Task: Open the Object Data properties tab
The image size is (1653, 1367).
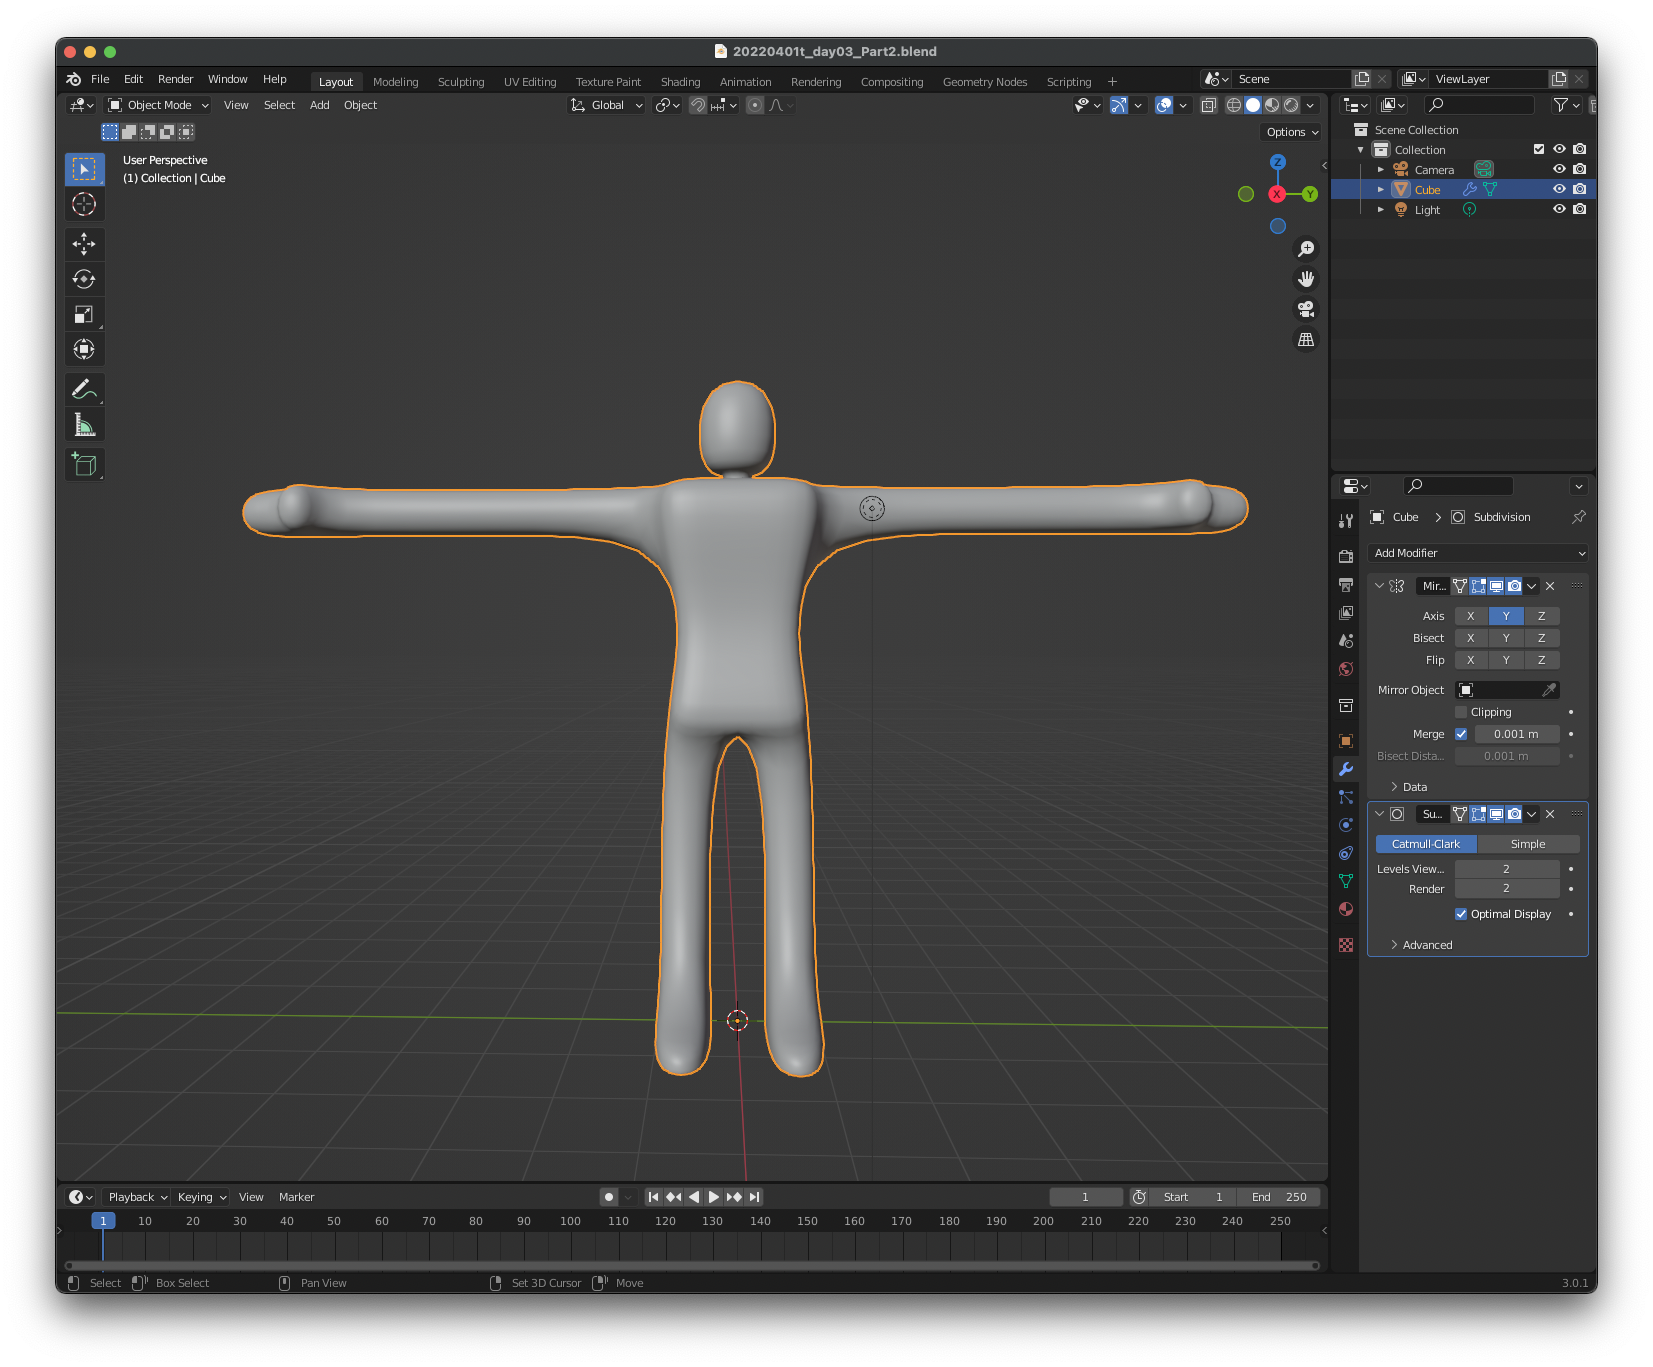Action: [1346, 881]
